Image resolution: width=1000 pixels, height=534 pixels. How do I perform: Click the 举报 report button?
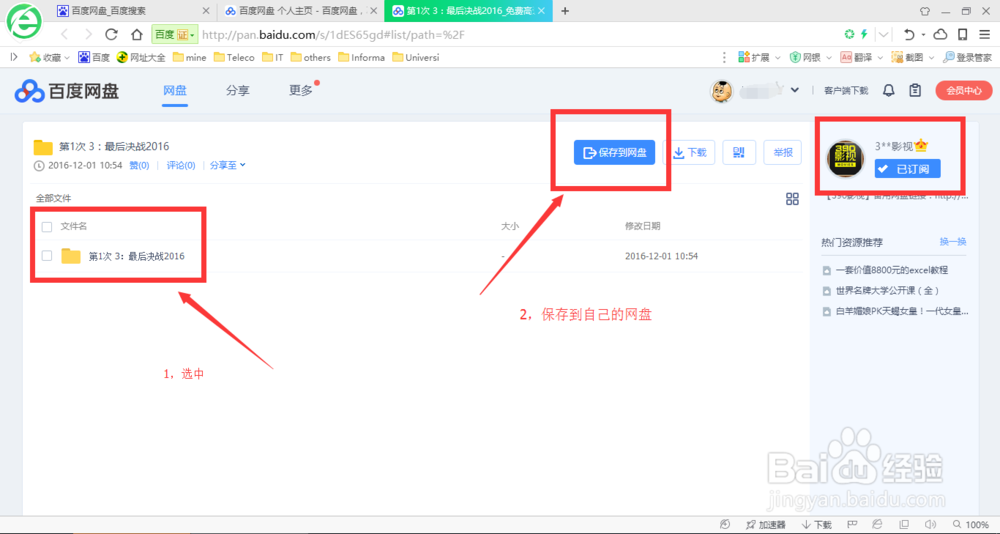pyautogui.click(x=783, y=152)
